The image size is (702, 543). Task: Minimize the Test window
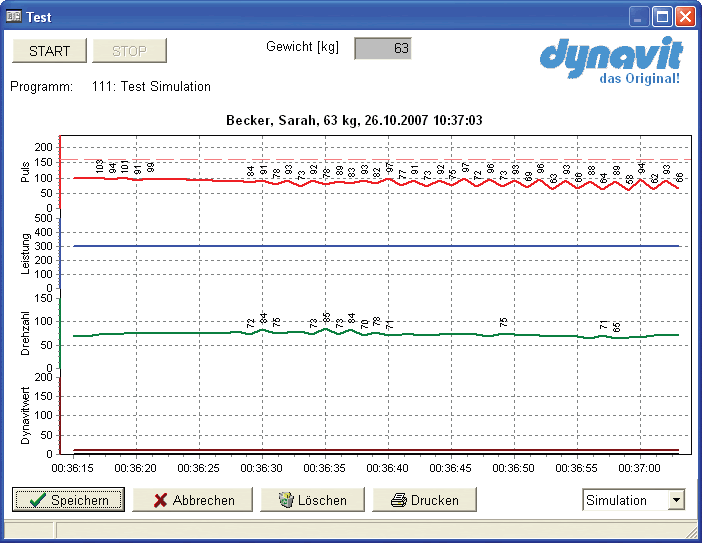[639, 17]
